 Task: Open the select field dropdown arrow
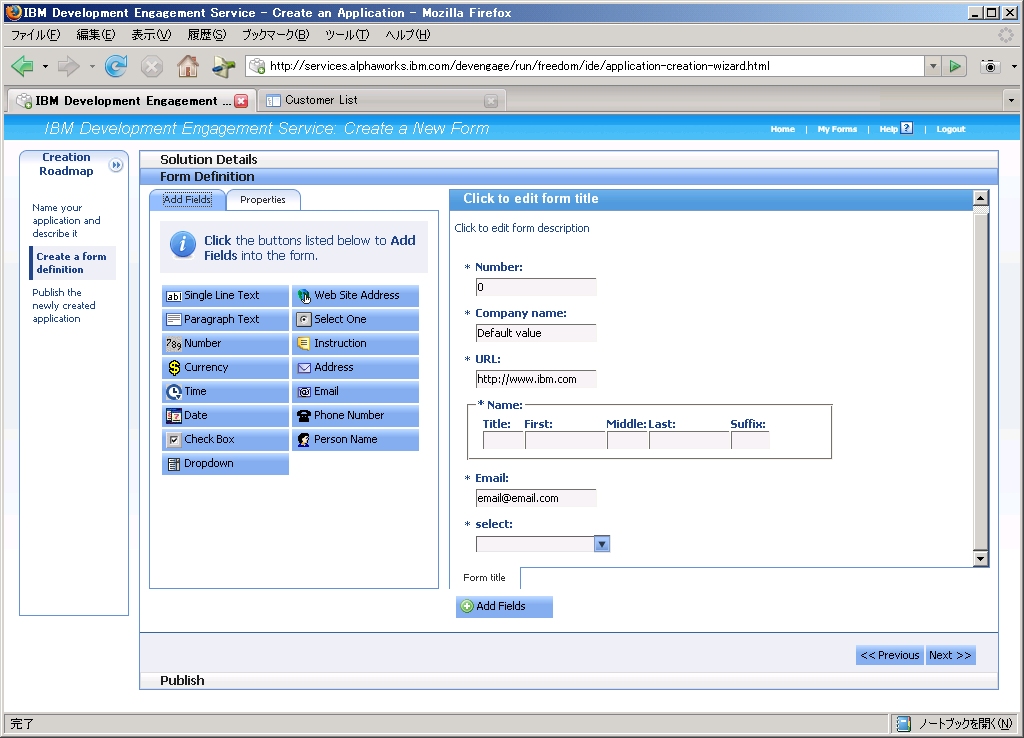(x=602, y=544)
